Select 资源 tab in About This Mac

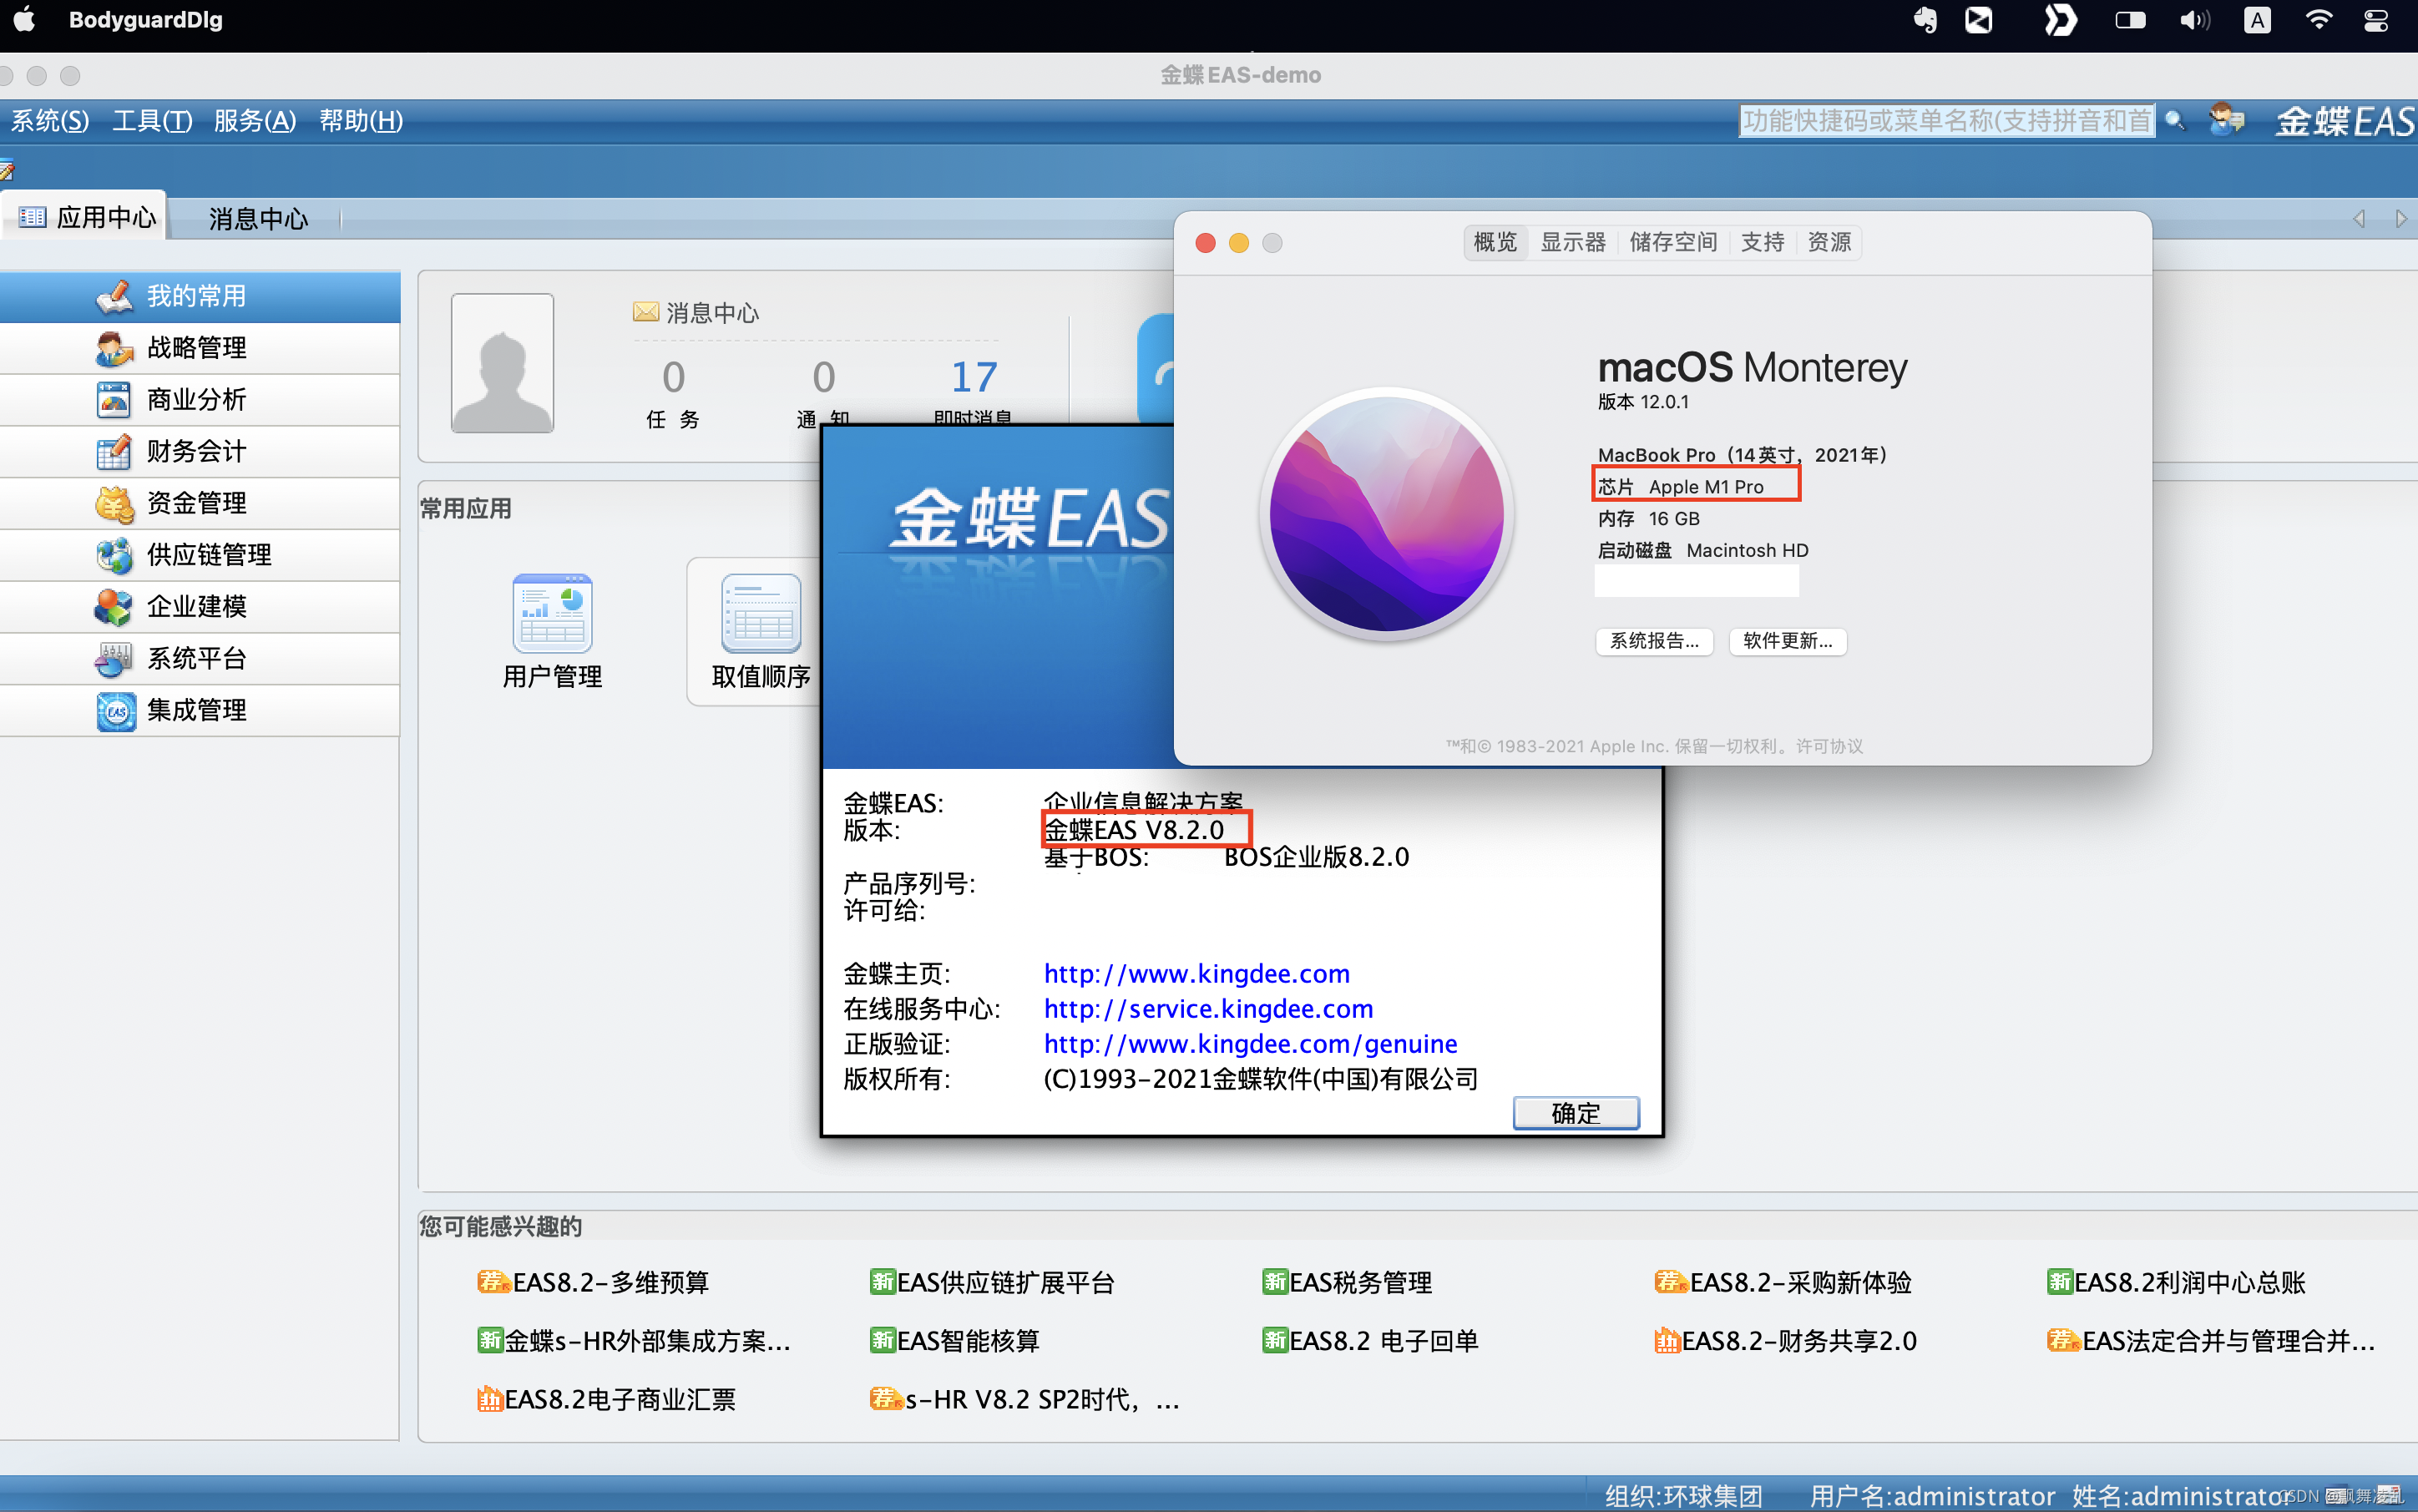click(1829, 243)
